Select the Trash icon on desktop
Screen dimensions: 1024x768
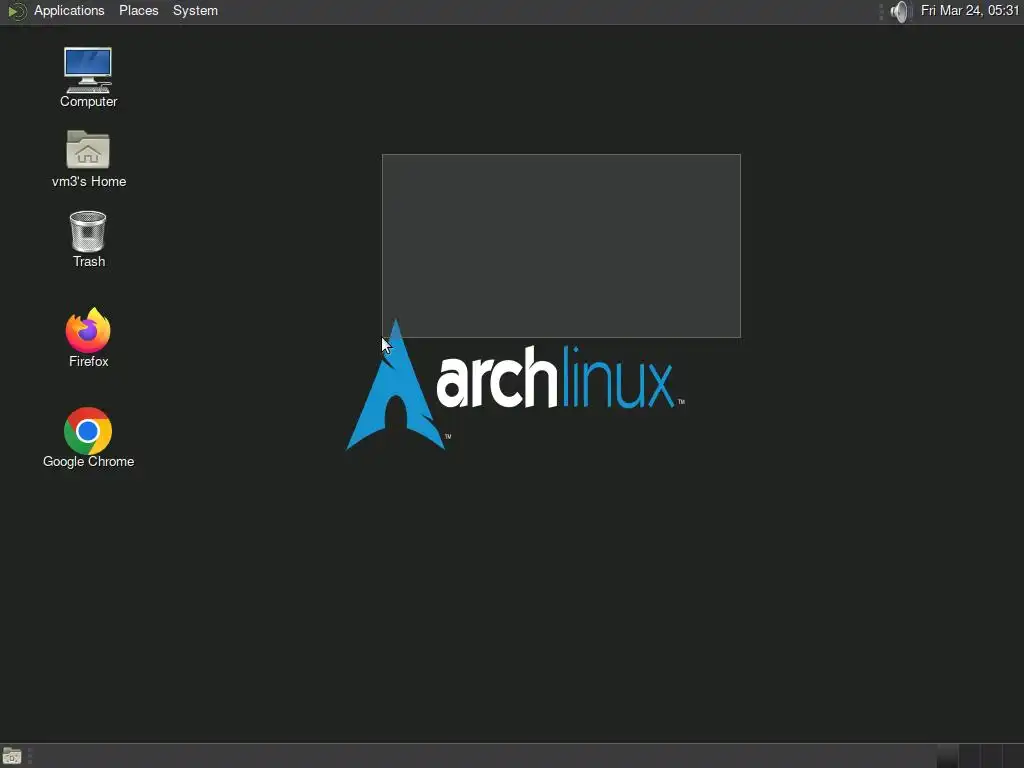tap(88, 239)
